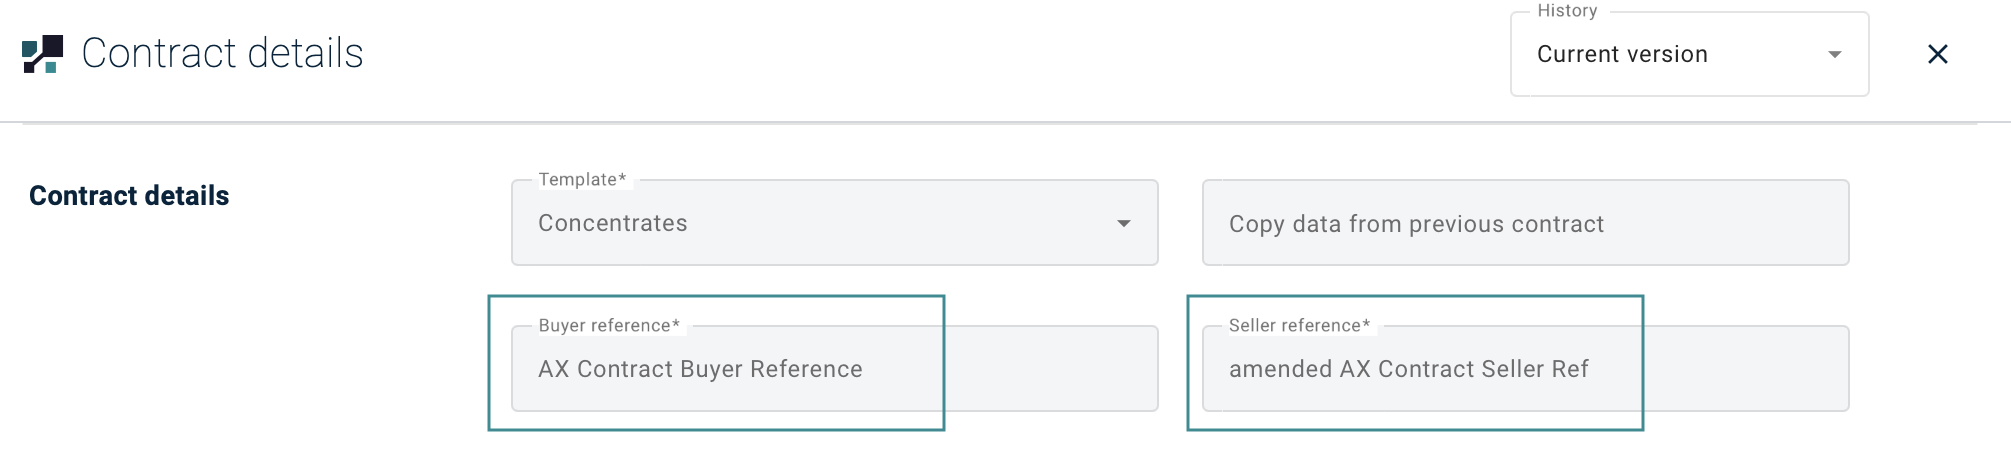Click Copy data from previous contract field
This screenshot has height=468, width=2011.
click(1524, 224)
